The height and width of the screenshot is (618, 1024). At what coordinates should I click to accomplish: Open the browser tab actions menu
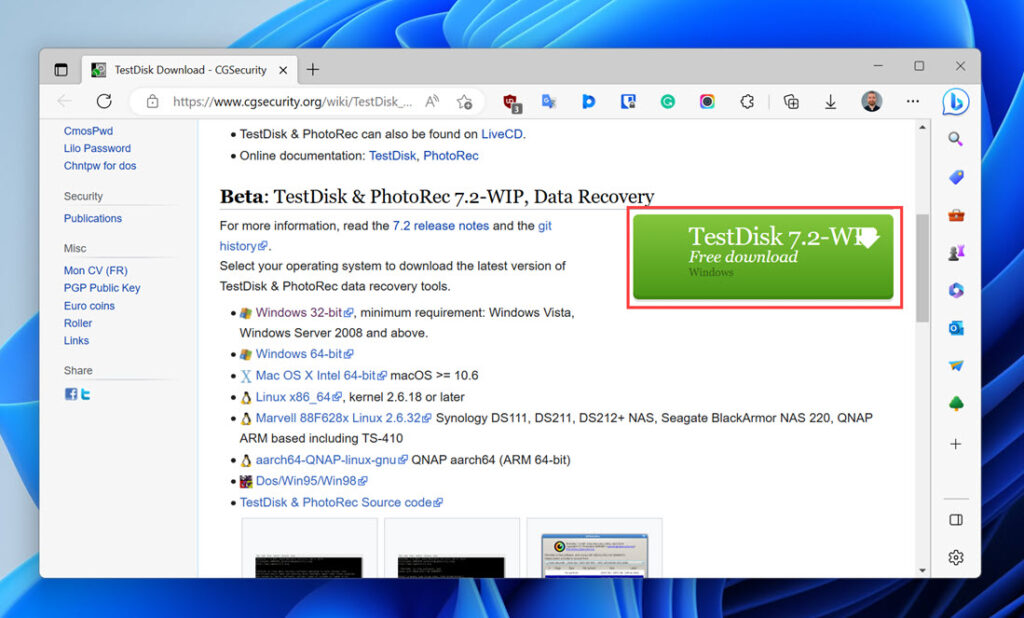click(60, 69)
